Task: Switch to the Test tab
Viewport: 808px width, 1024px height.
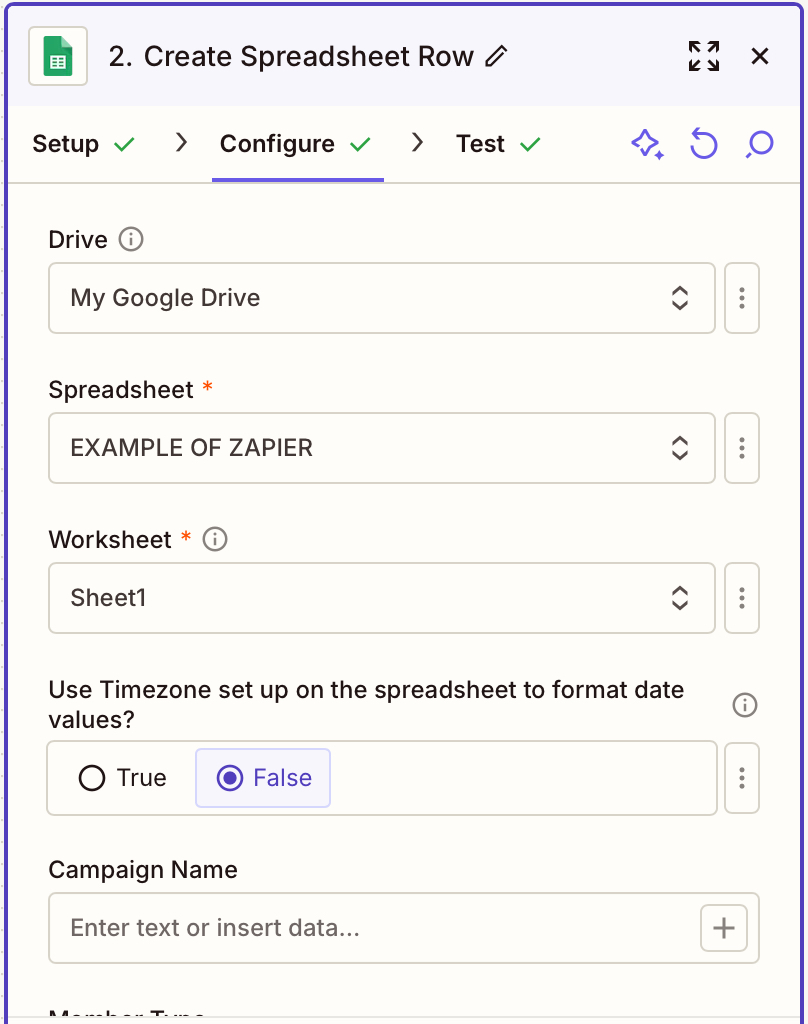Action: pyautogui.click(x=498, y=144)
